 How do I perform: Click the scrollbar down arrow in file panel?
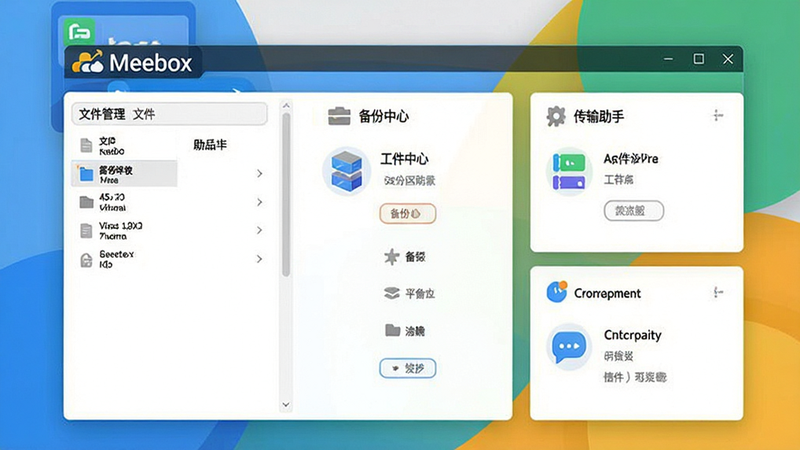click(286, 405)
